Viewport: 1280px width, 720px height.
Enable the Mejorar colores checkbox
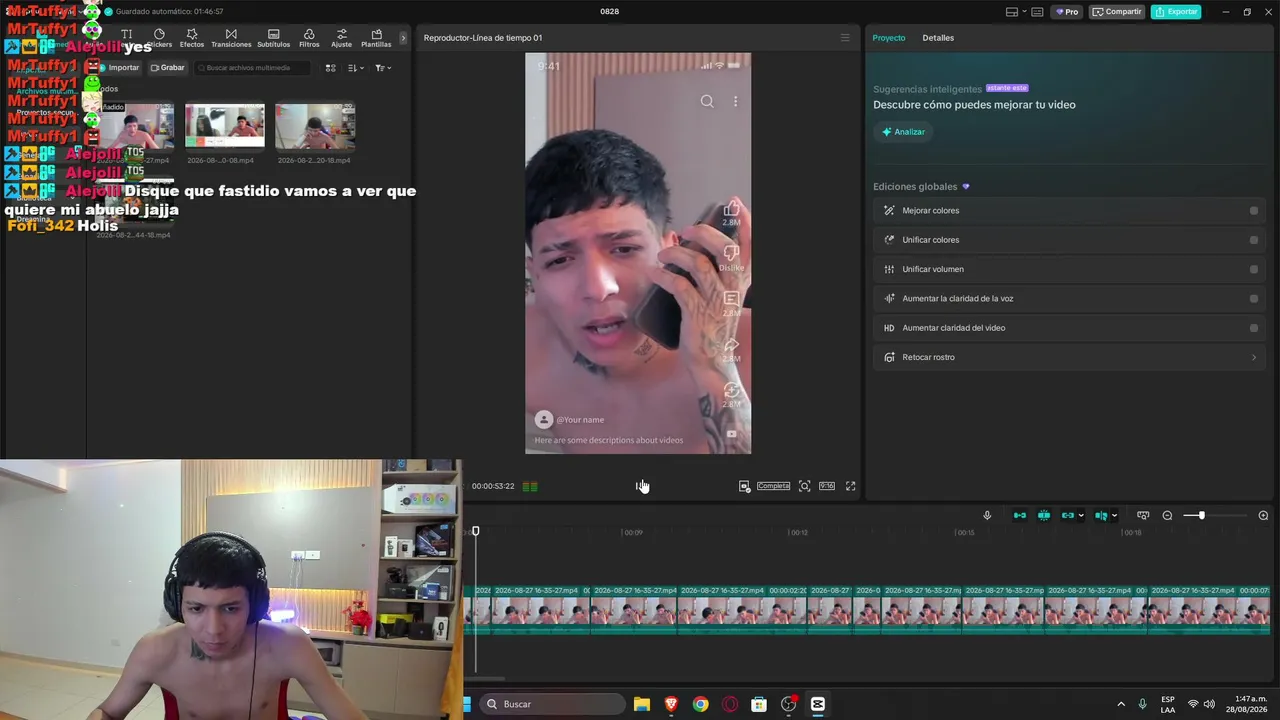(x=1254, y=211)
